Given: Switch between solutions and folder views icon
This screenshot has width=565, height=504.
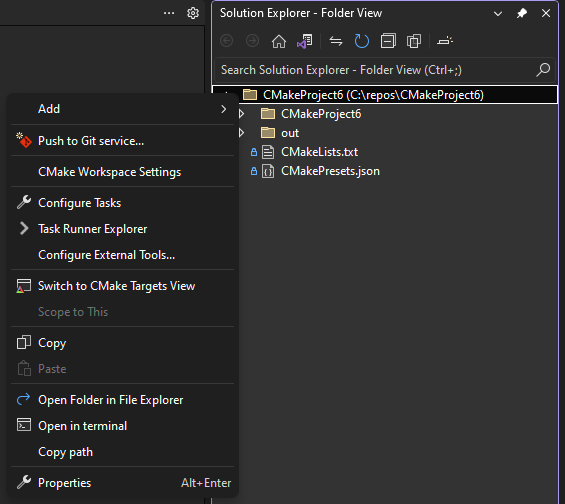Looking at the screenshot, I should [x=305, y=41].
